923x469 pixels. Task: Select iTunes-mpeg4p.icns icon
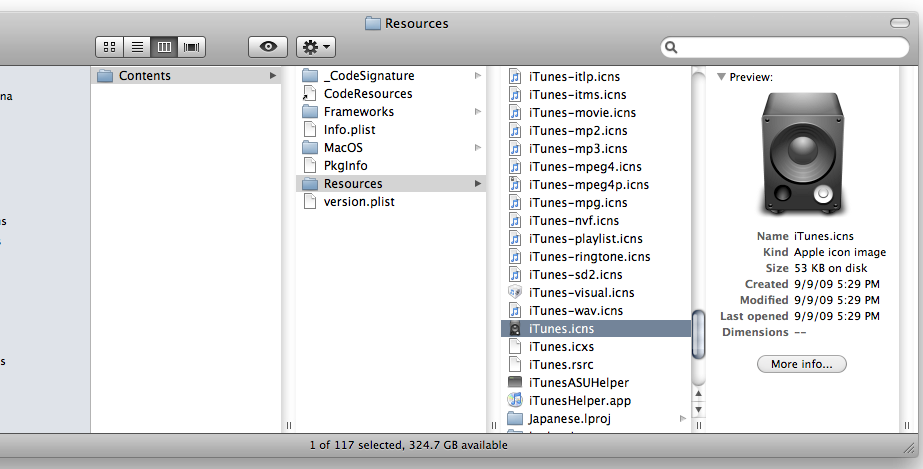[515, 184]
